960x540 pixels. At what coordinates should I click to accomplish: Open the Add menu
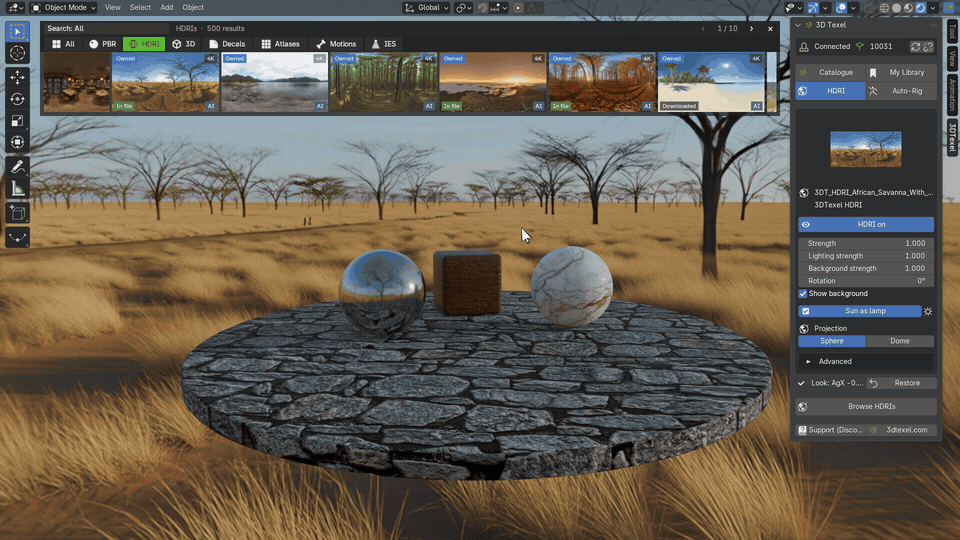[x=167, y=8]
